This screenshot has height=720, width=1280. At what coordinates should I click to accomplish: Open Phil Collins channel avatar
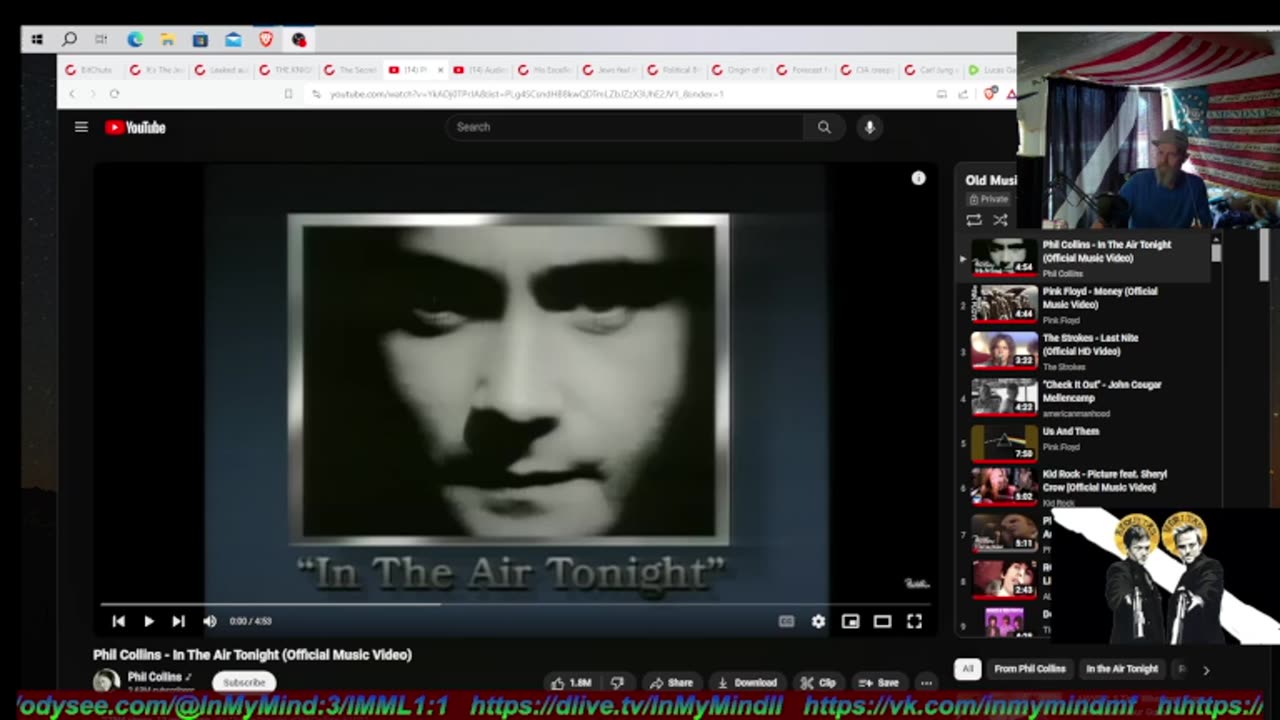tap(106, 682)
